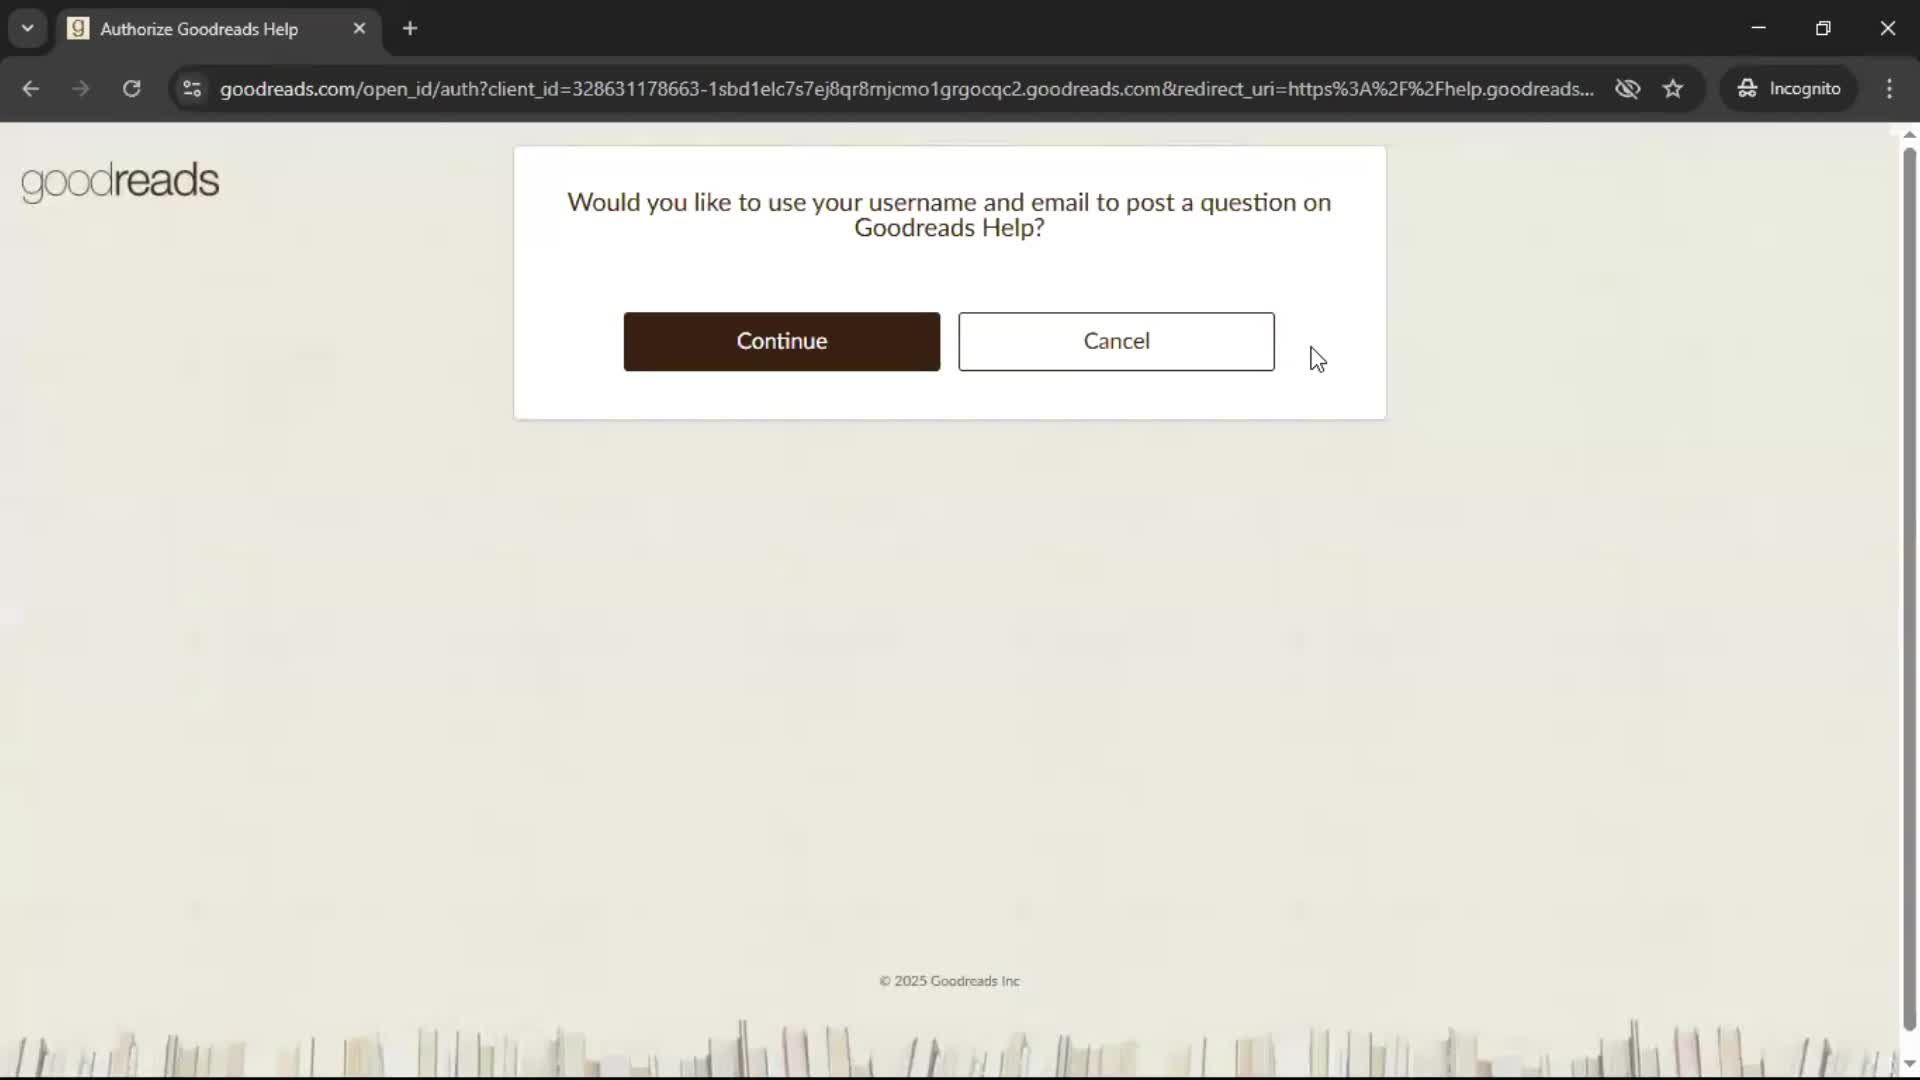Viewport: 1920px width, 1080px height.
Task: Click the third-party cookies blocked eye icon
Action: pyautogui.click(x=1627, y=89)
